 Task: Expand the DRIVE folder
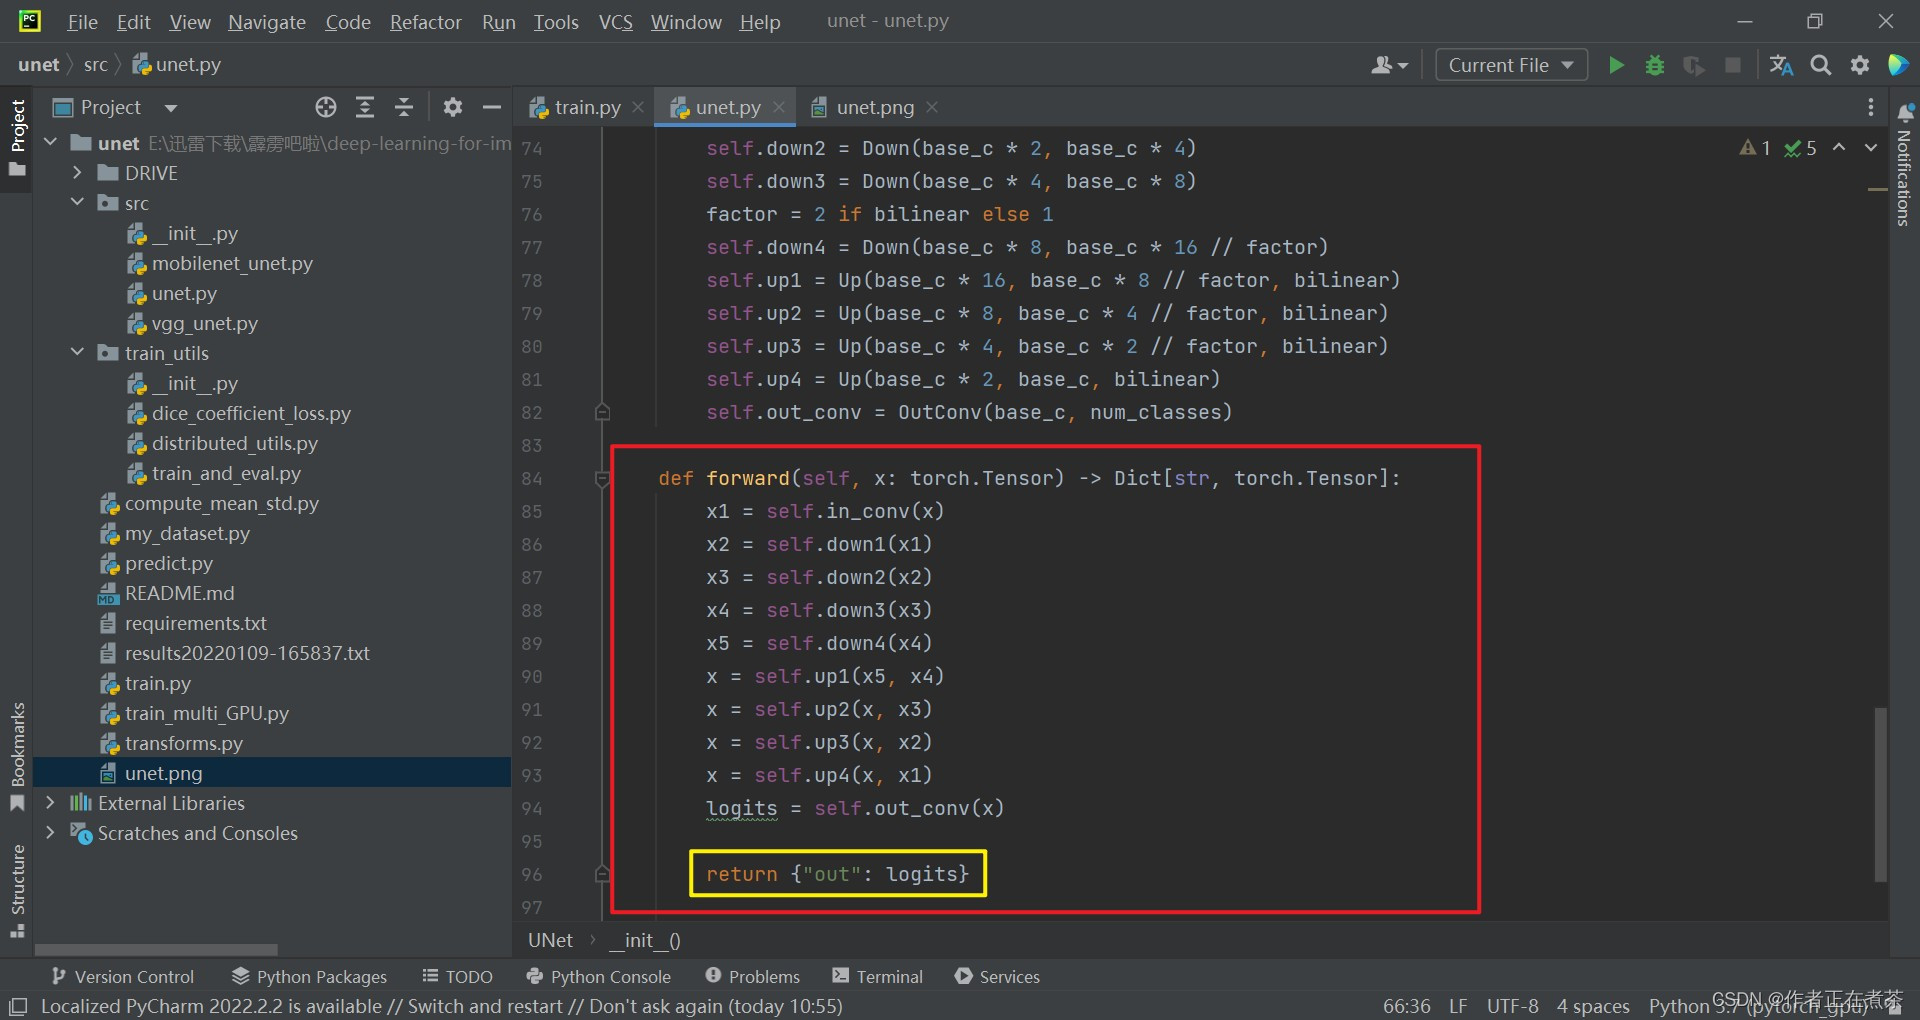[x=77, y=173]
